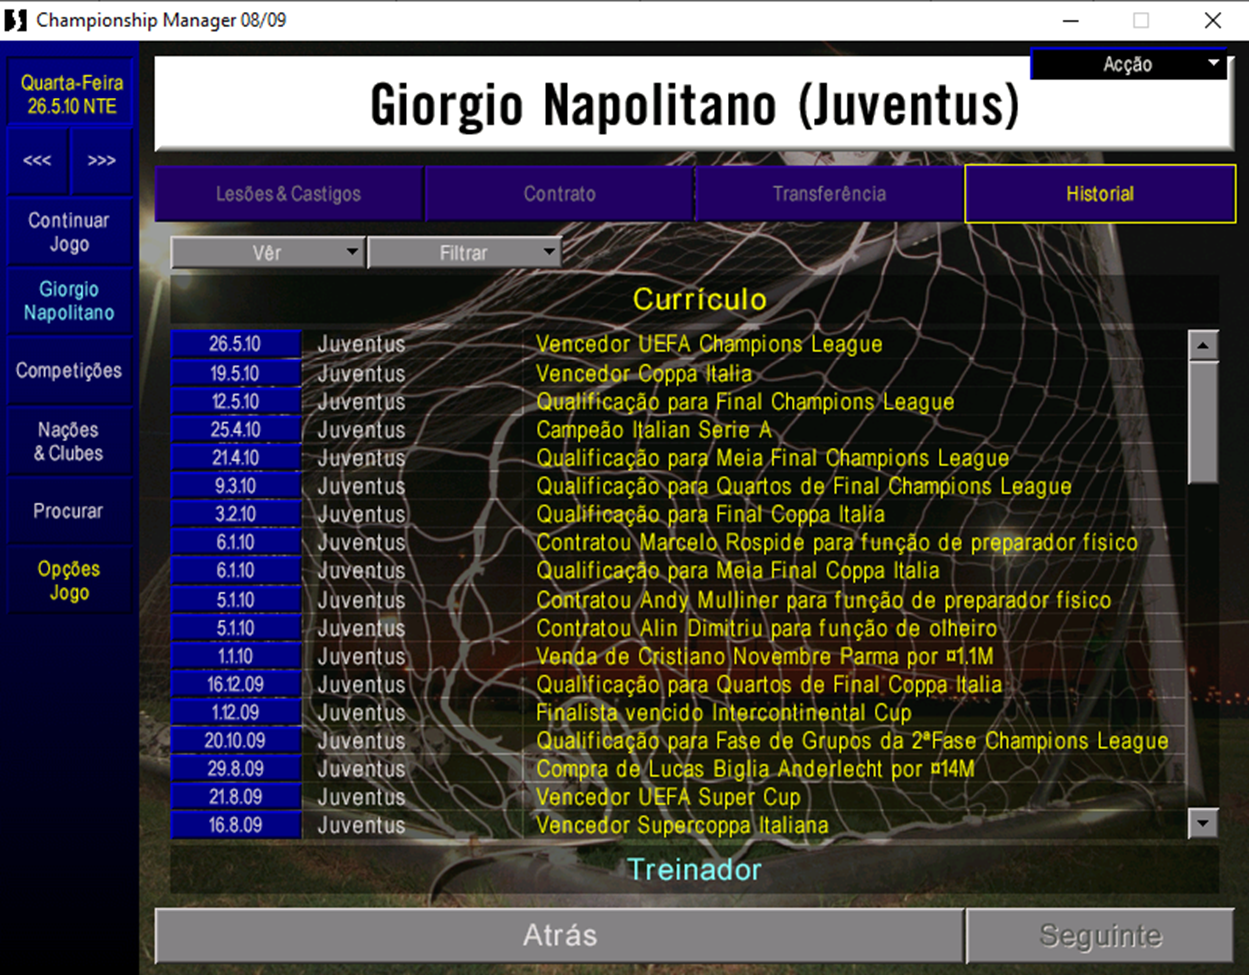Click the 16.12.09 date cell
The height and width of the screenshot is (975, 1249).
pyautogui.click(x=235, y=684)
